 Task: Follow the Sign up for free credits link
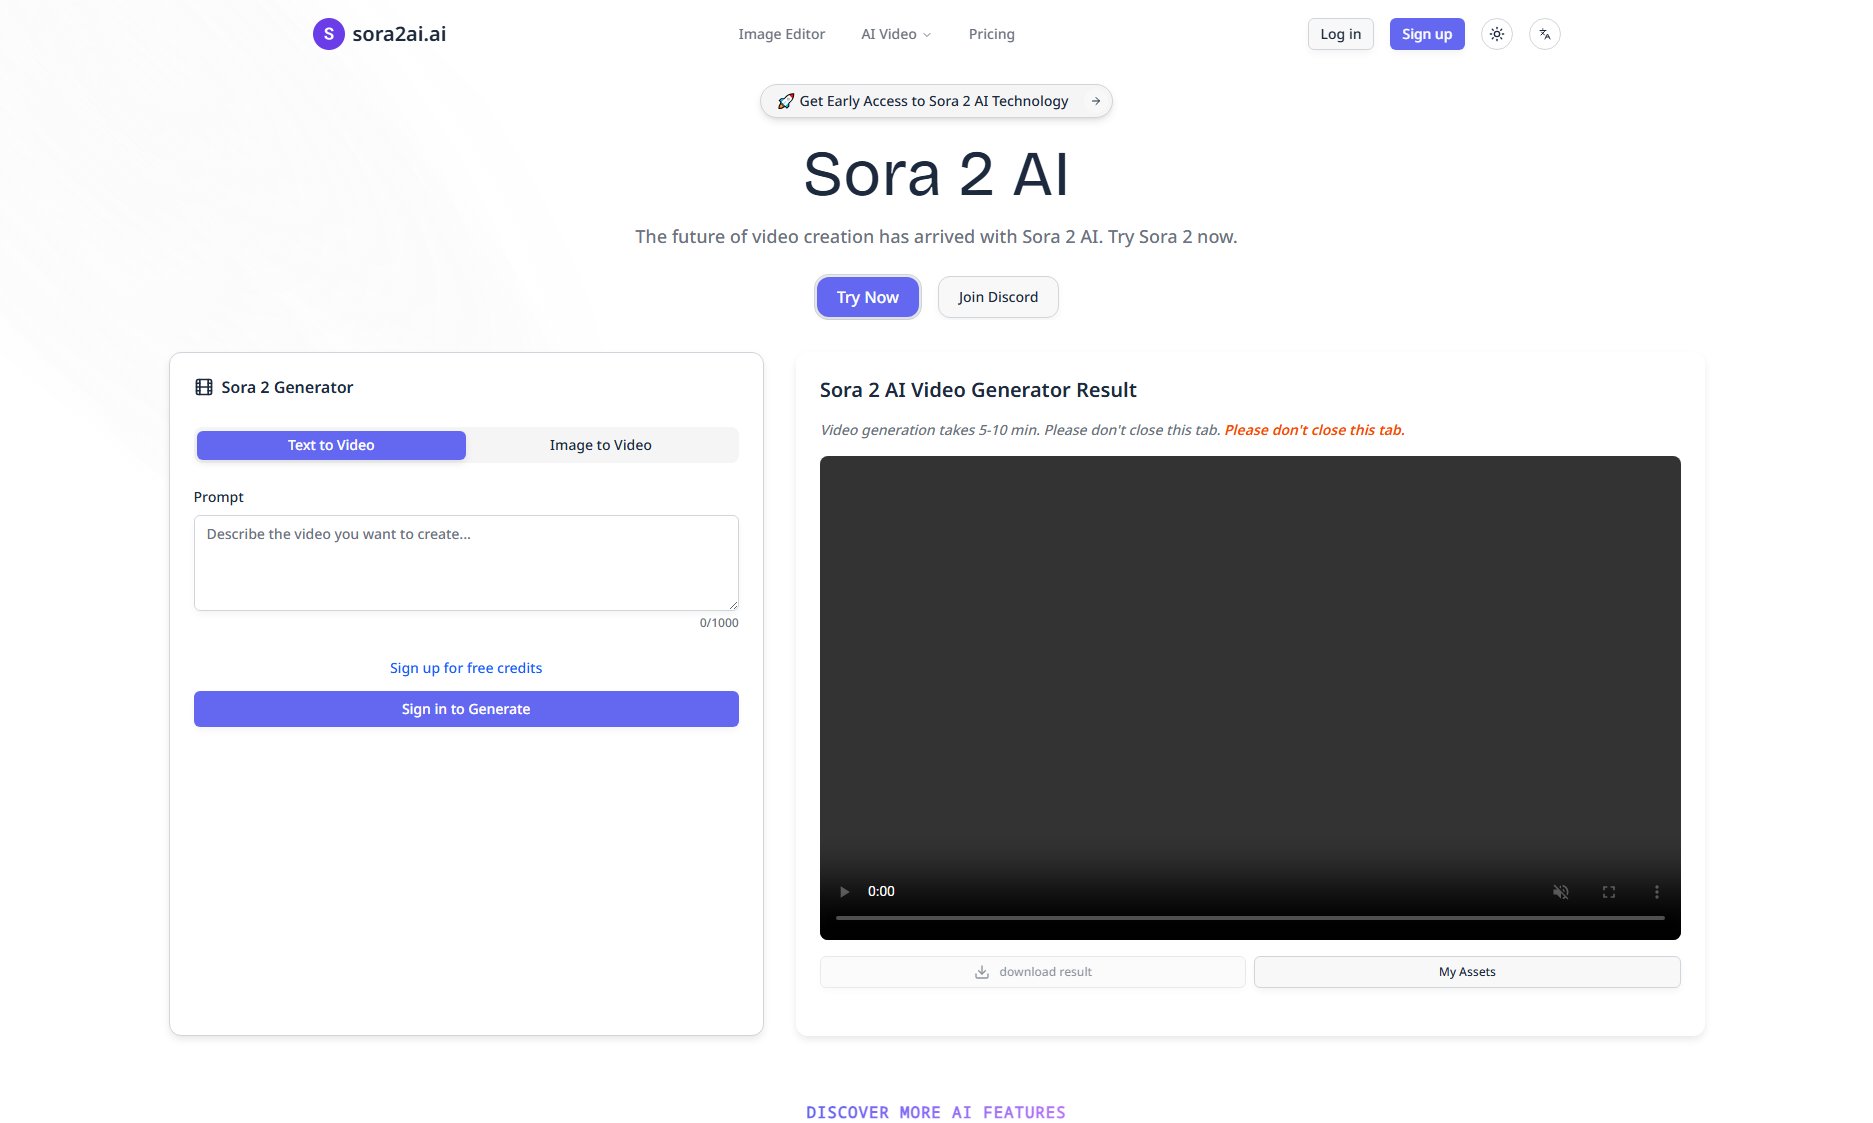click(466, 668)
